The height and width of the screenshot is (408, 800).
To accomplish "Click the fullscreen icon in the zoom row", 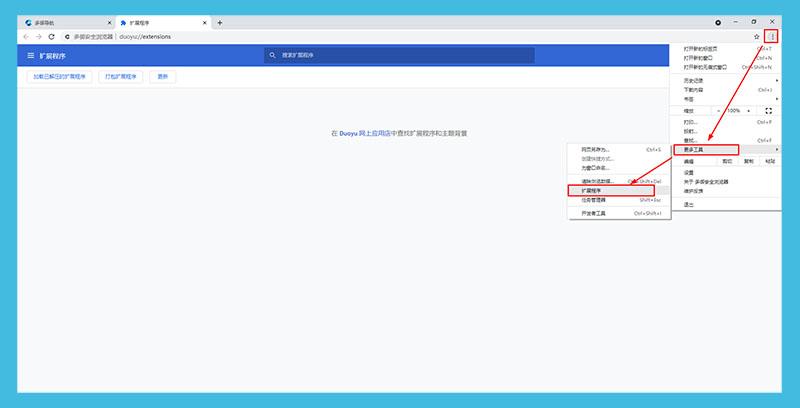I will [x=768, y=110].
